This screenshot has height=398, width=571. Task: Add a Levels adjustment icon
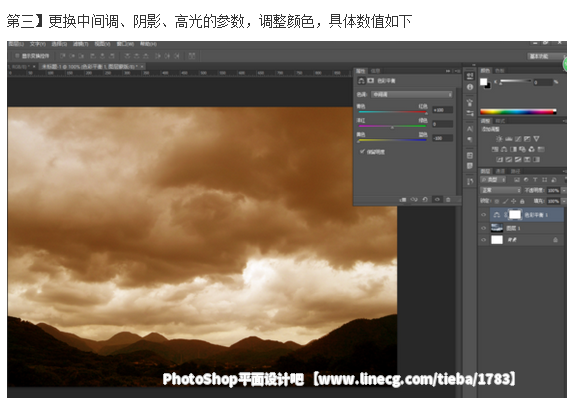point(509,139)
